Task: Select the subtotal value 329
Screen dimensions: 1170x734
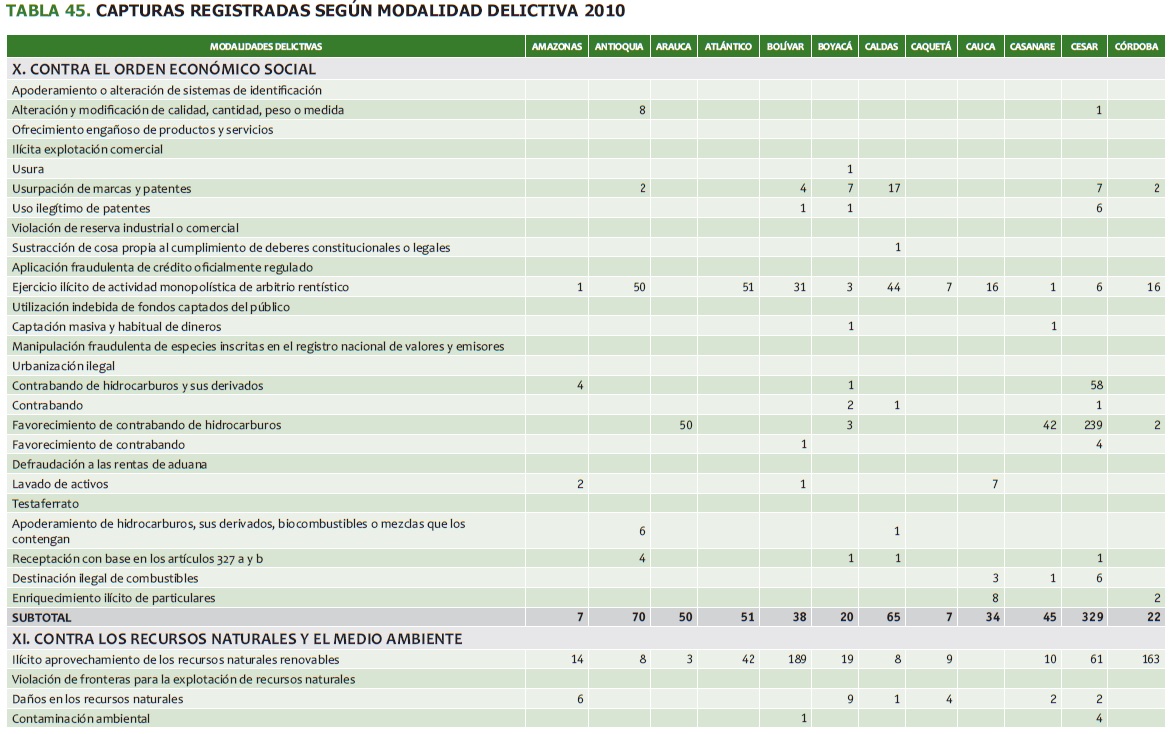Action: tap(1091, 618)
